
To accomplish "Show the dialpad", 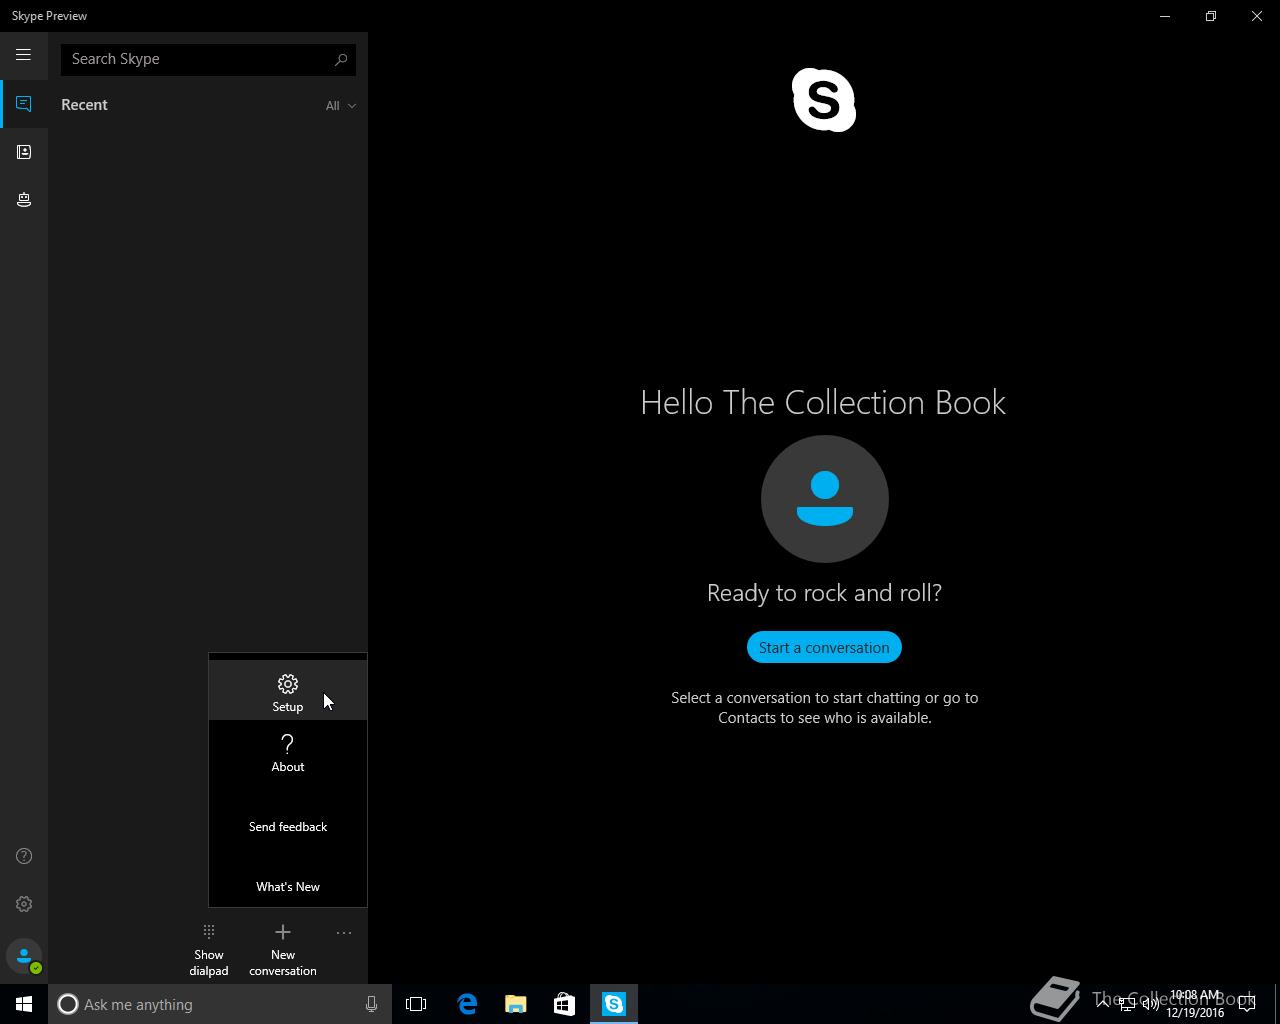I will tap(209, 950).
